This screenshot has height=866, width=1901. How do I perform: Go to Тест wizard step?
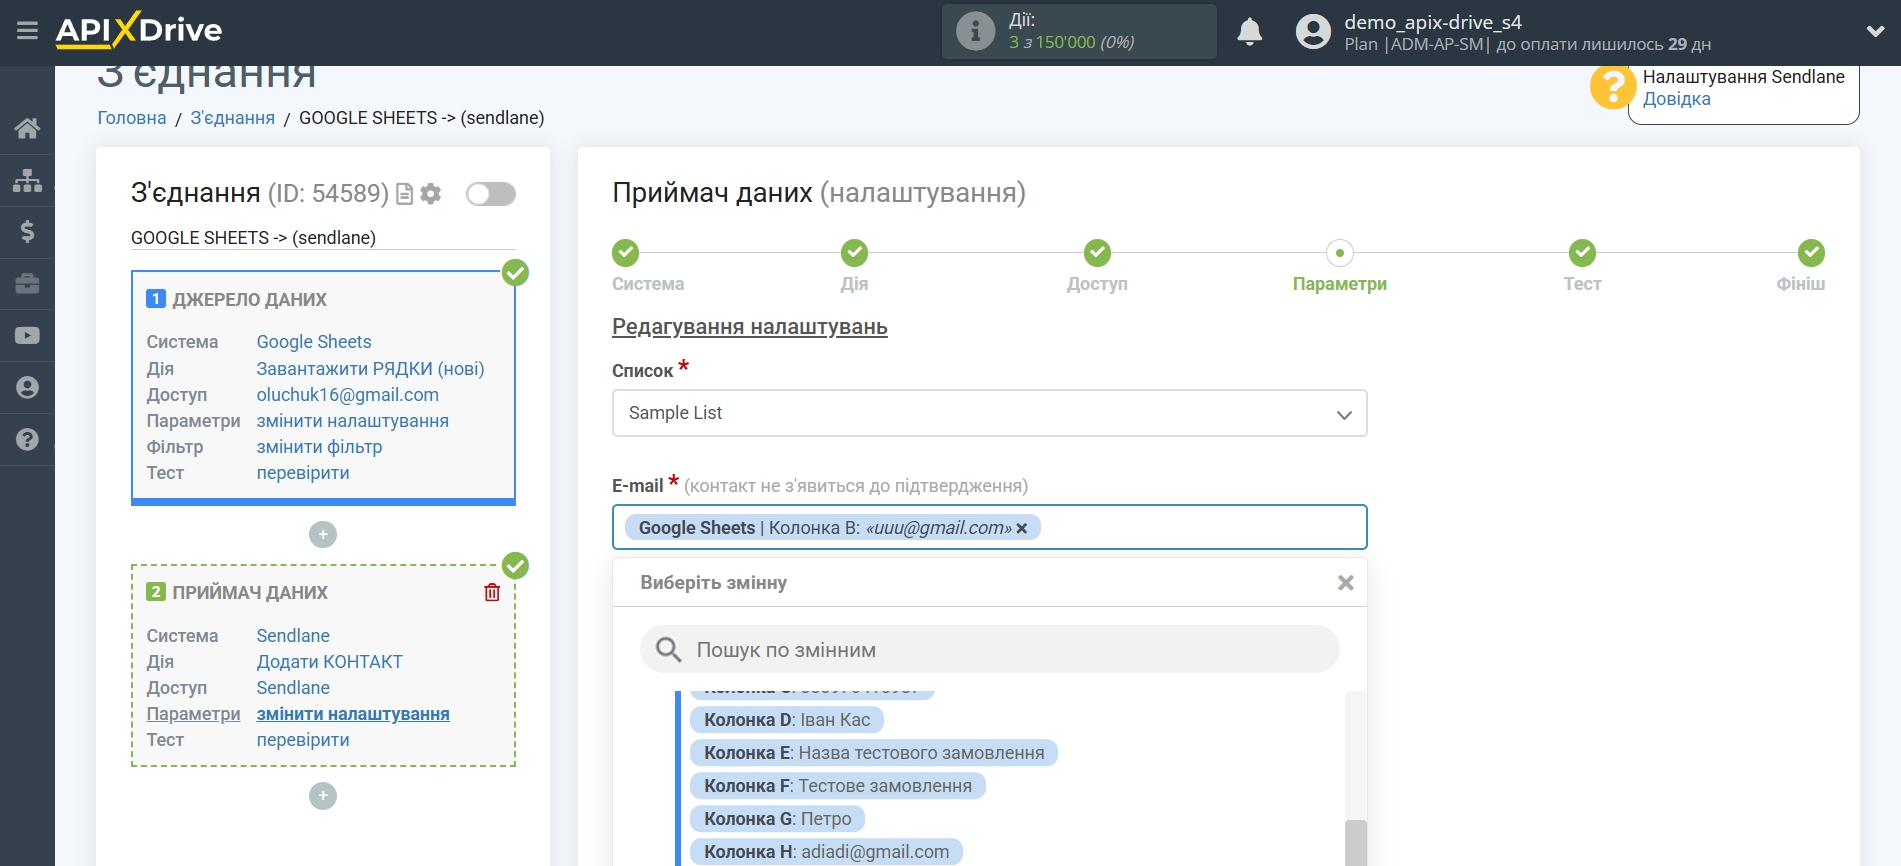[x=1582, y=253]
